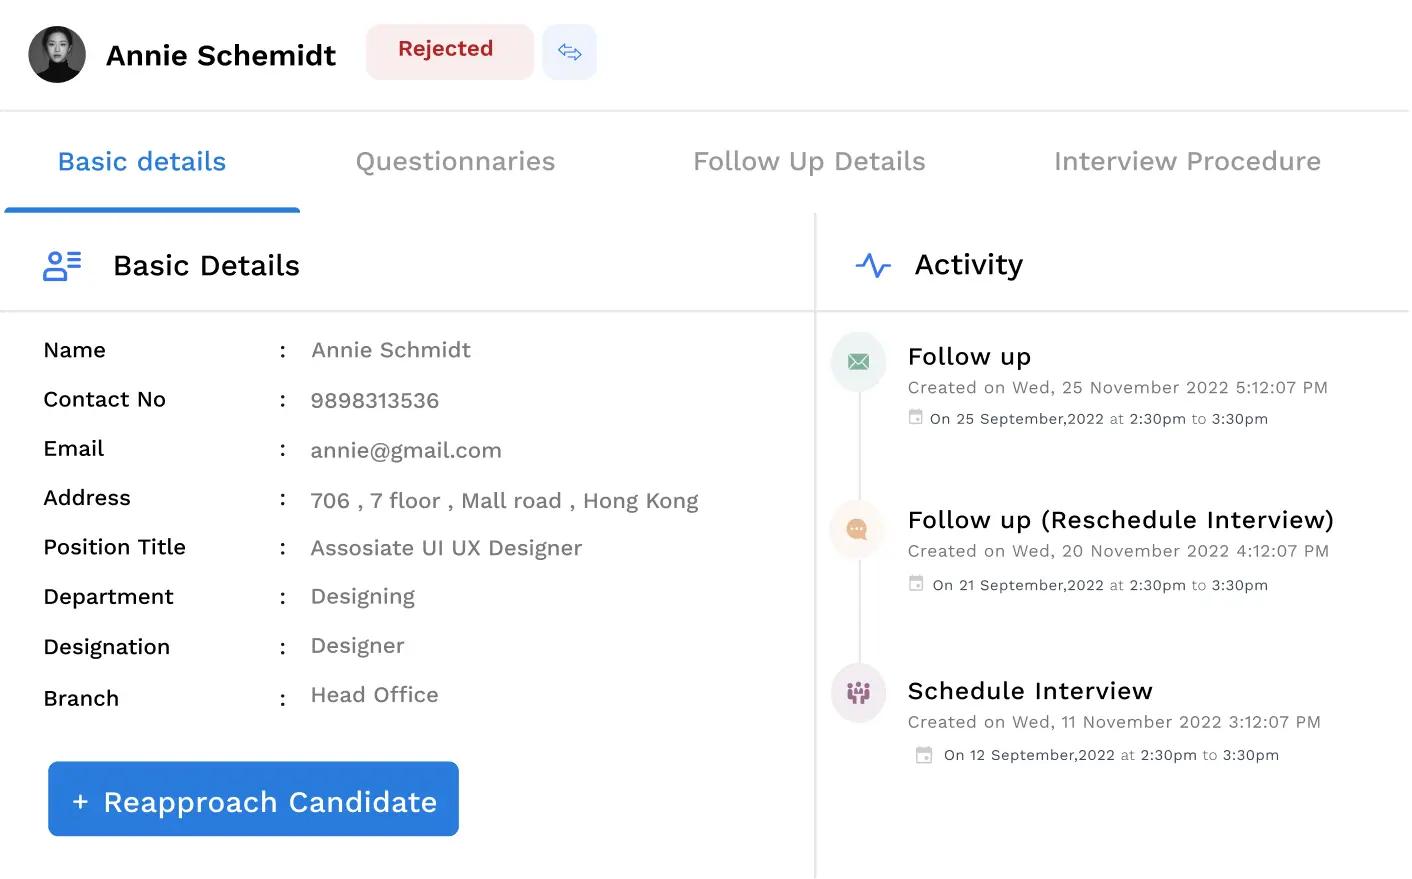Click calendar icon beside 25 September date
Image resolution: width=1412 pixels, height=879 pixels.
click(x=915, y=418)
